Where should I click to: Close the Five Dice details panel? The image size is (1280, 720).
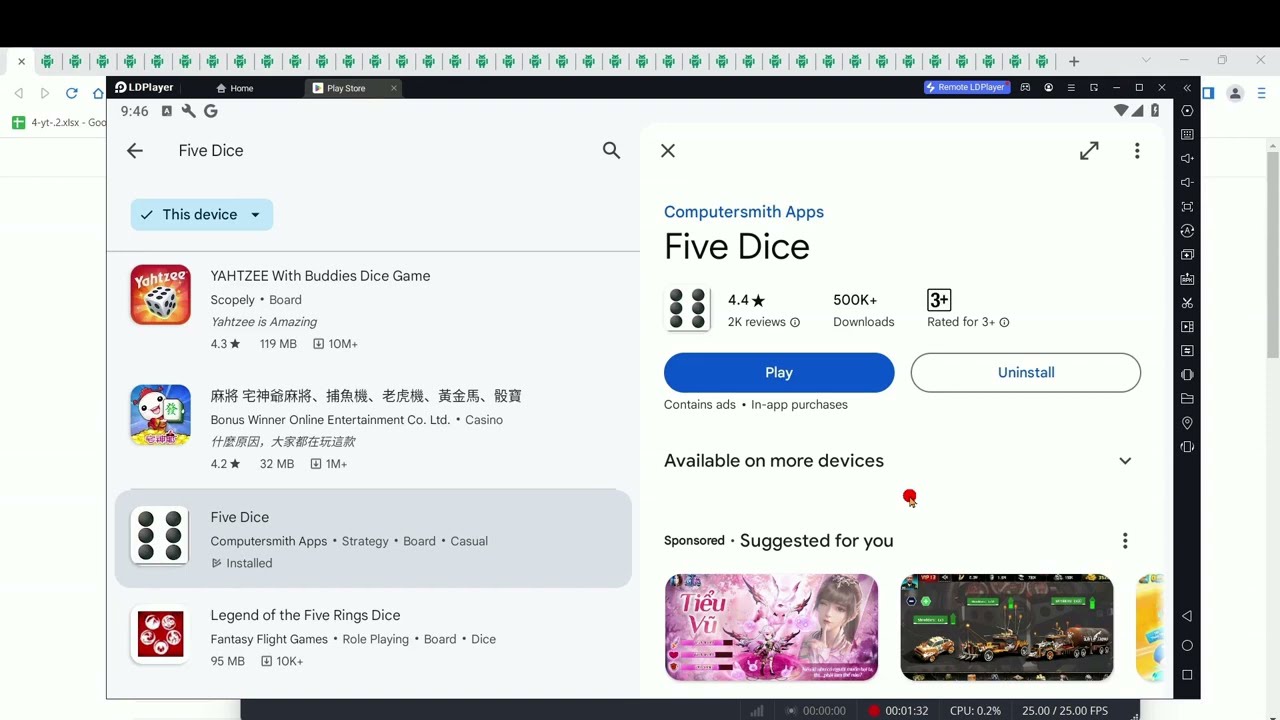click(x=668, y=151)
